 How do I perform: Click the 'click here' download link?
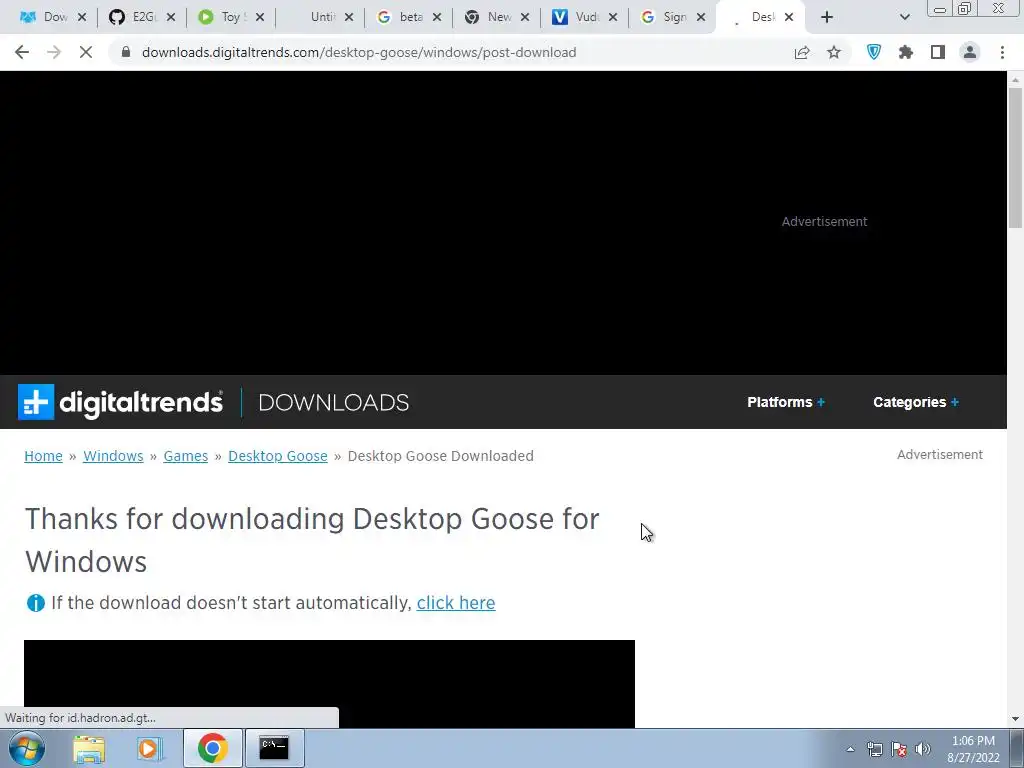[456, 603]
